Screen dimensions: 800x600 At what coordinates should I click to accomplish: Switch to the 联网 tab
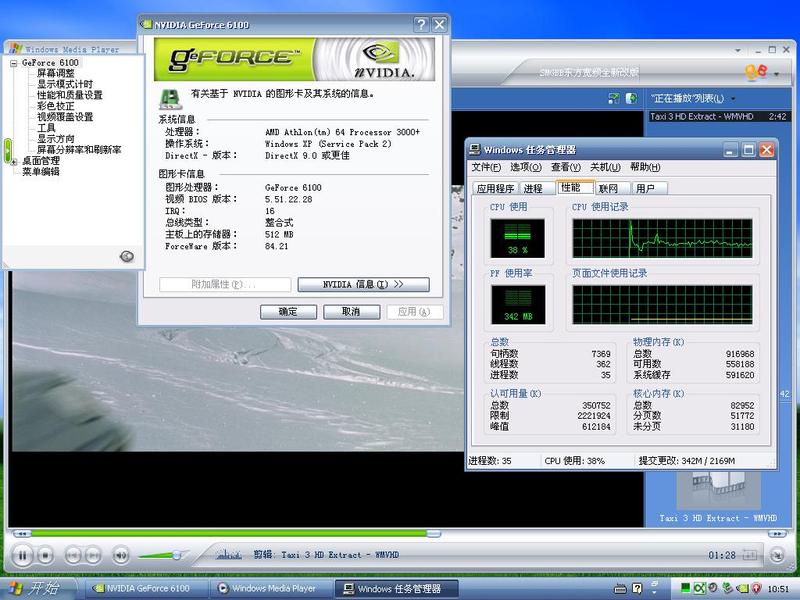[612, 188]
